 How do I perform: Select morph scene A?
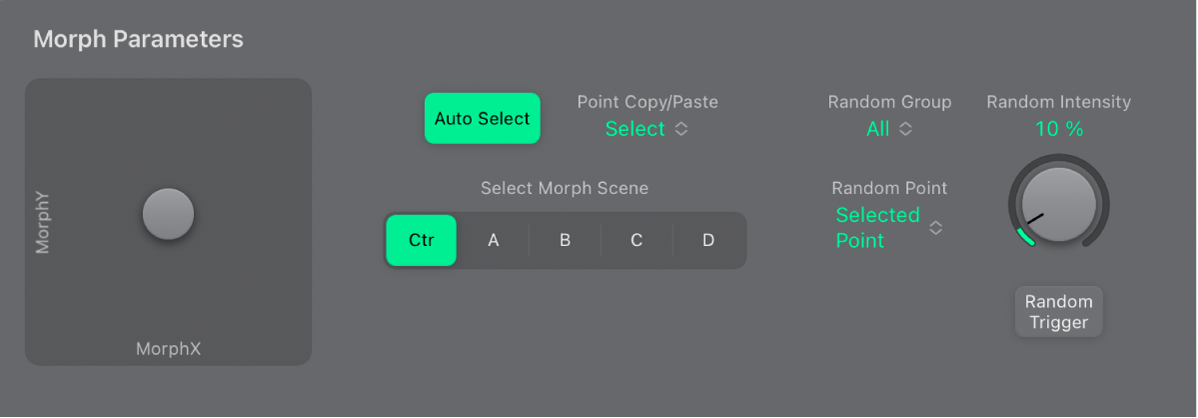coord(493,240)
